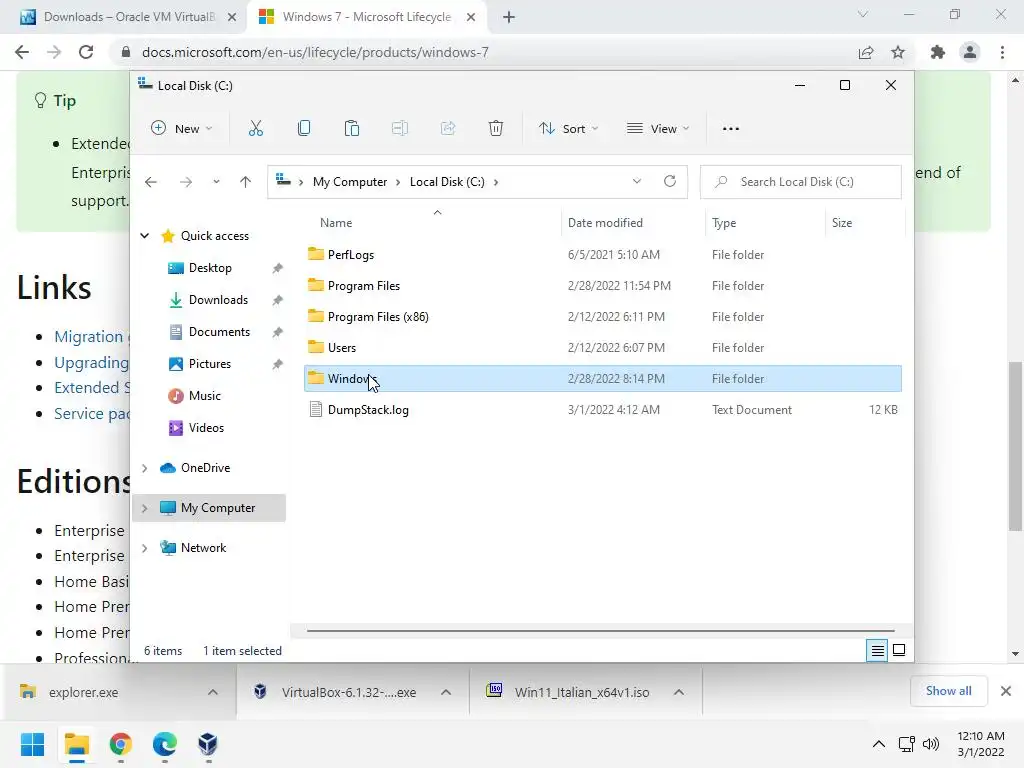Reload the browser page

(x=86, y=52)
